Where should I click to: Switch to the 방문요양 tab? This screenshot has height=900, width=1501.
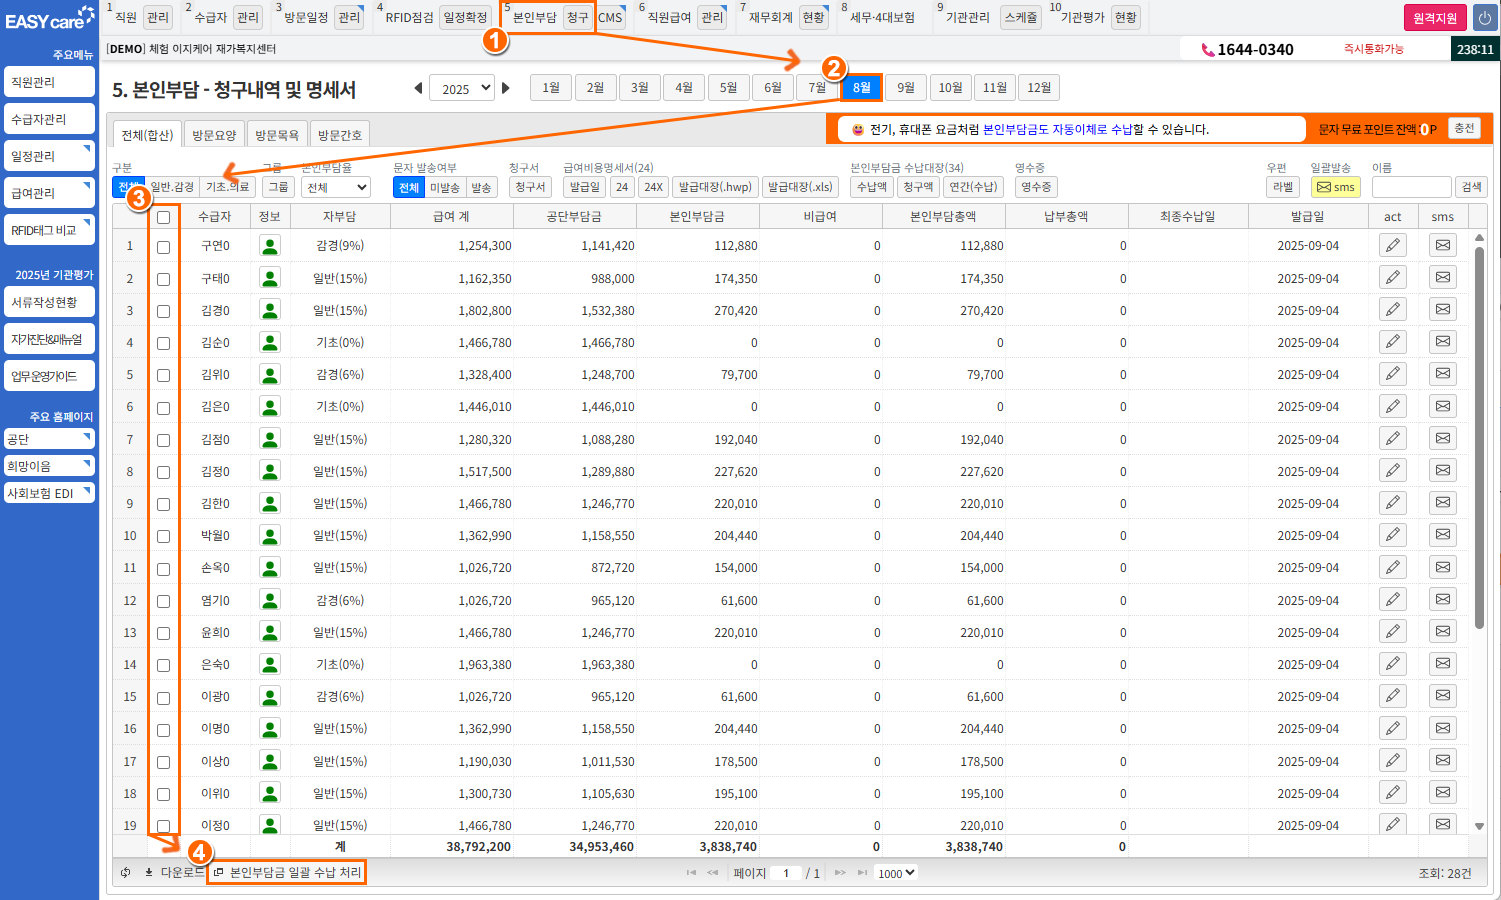[214, 135]
